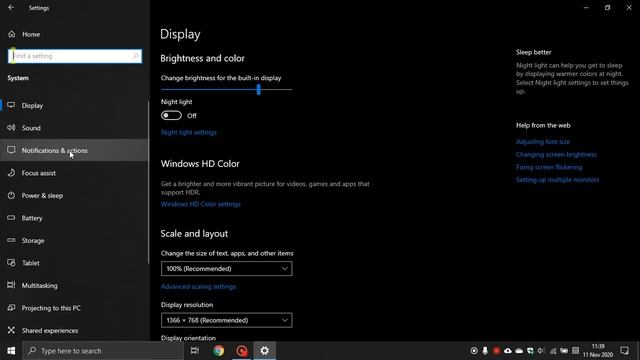Click the circular record tray icon

(474, 351)
